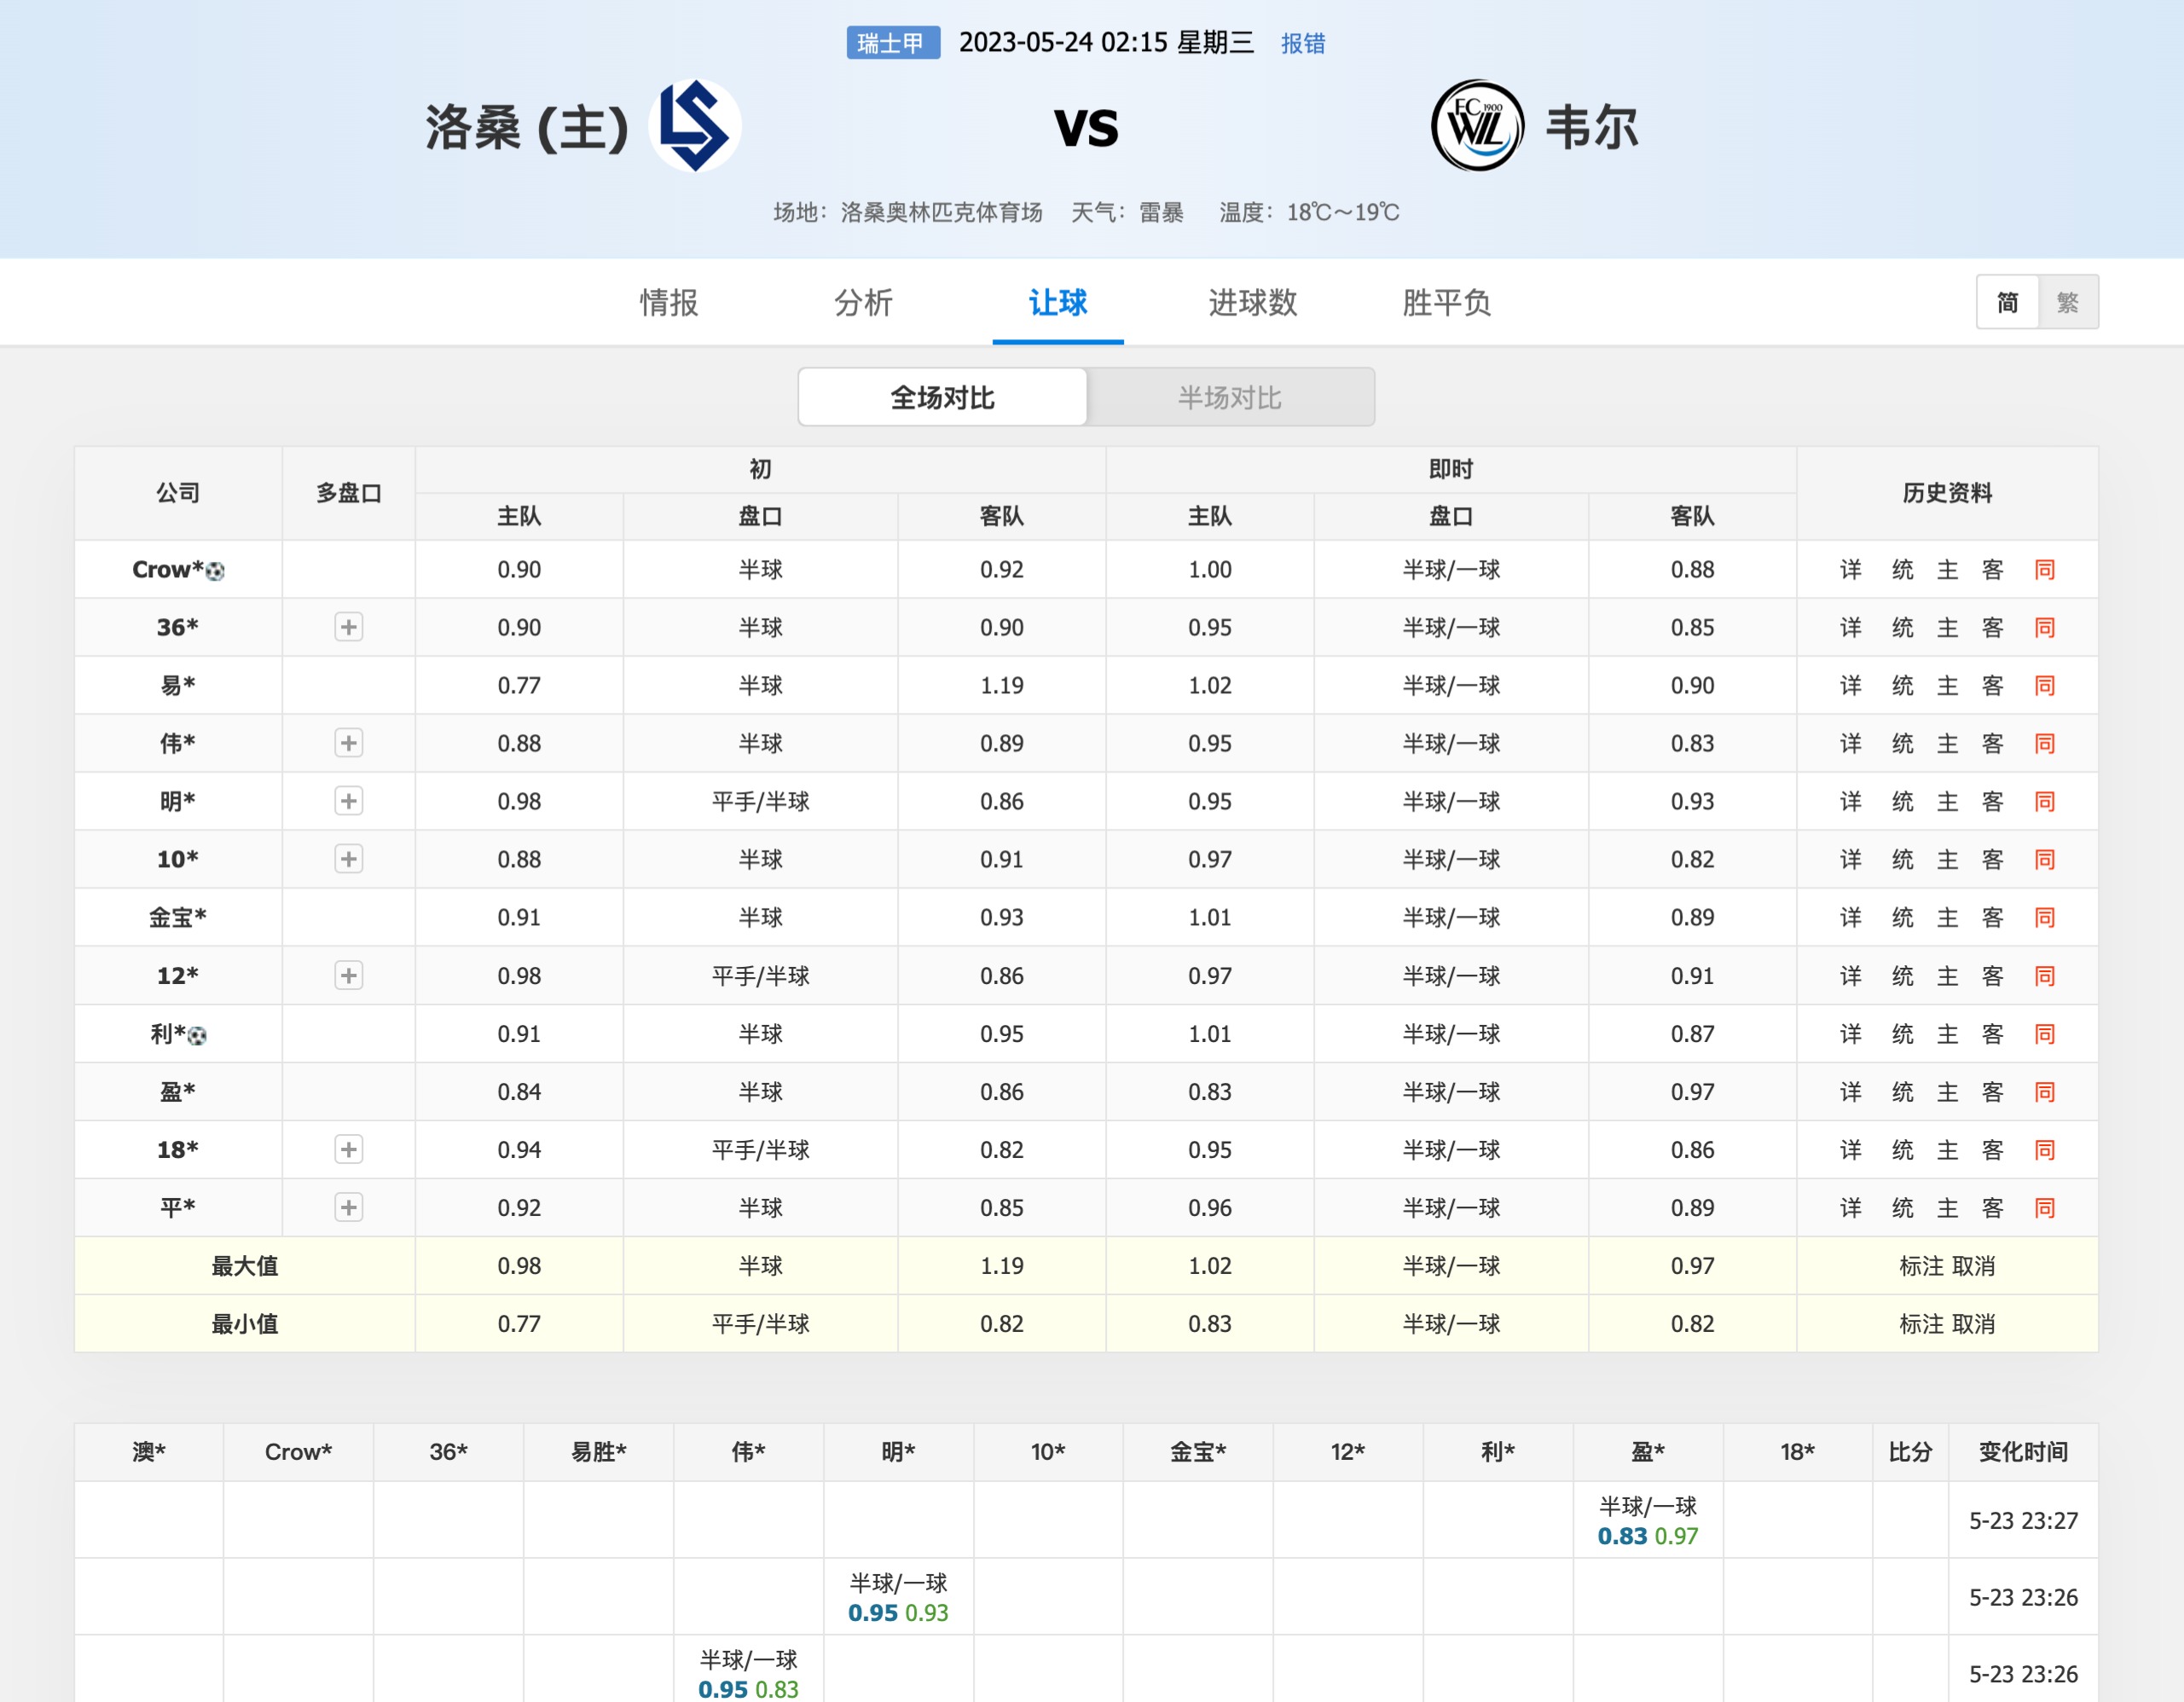Click 明* change entry 0.95 0.93
2184x1702 pixels.
897,1597
